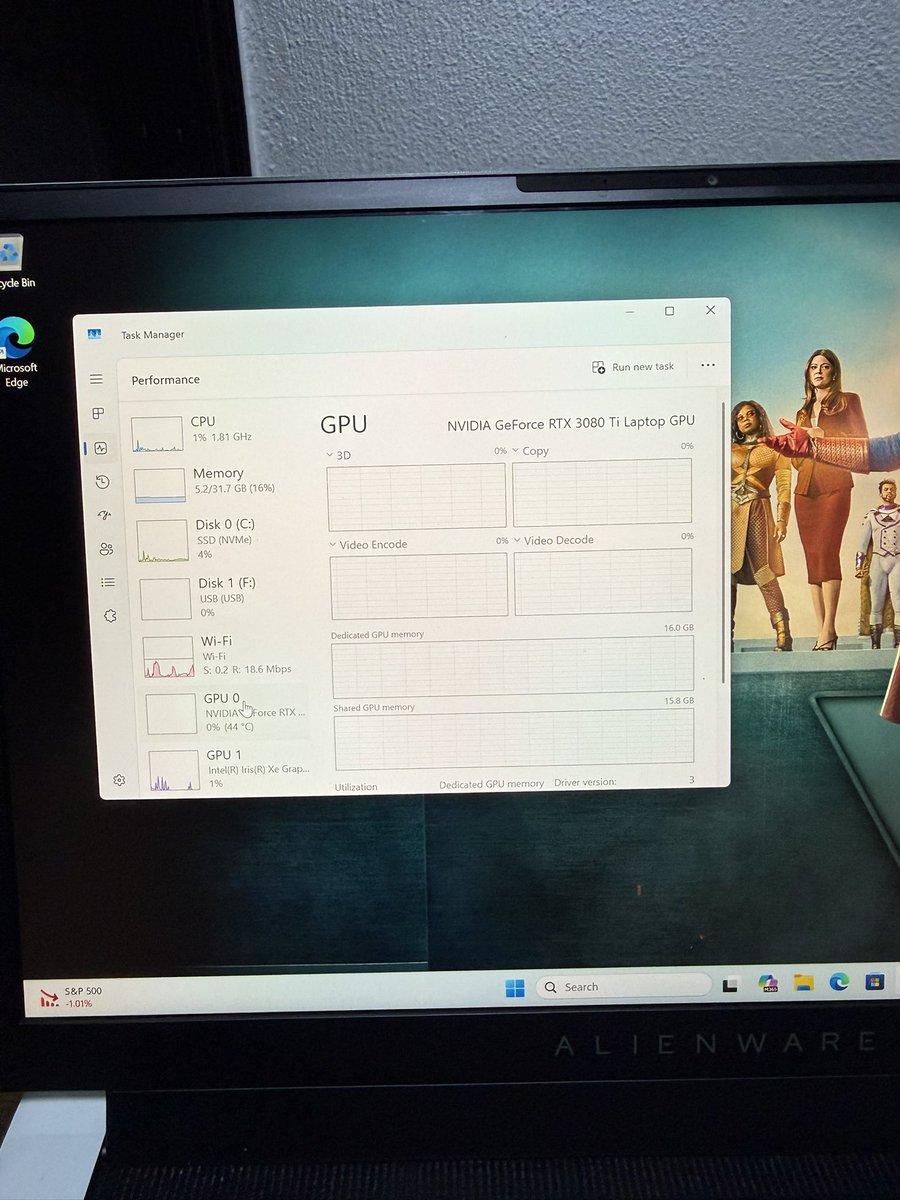
Task: Click the Driver version label
Action: coord(585,782)
